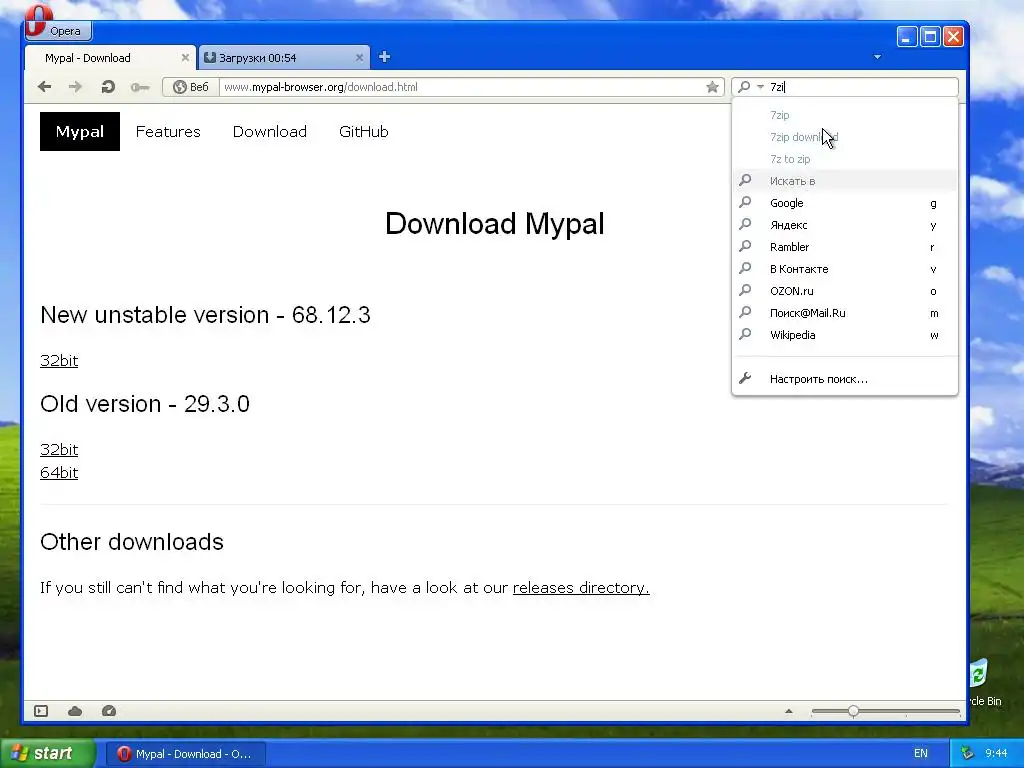
Task: Open the Download page link
Action: (270, 131)
